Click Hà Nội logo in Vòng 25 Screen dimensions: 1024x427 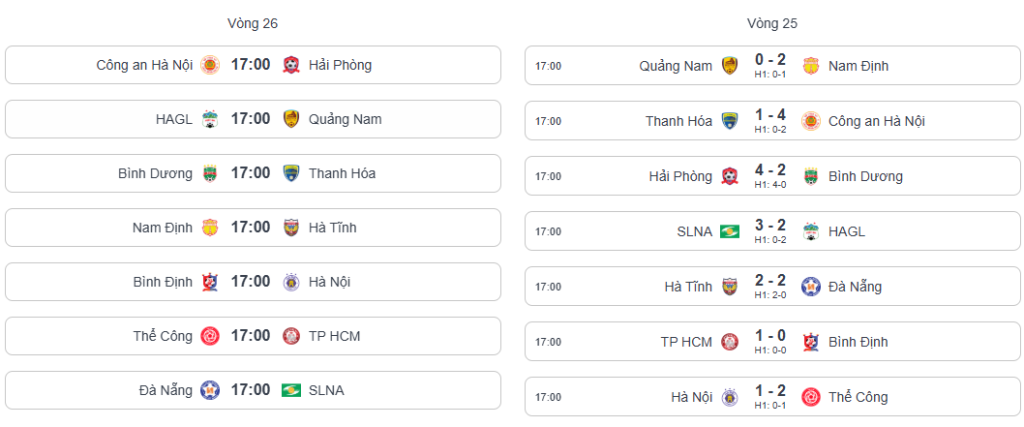pos(730,397)
